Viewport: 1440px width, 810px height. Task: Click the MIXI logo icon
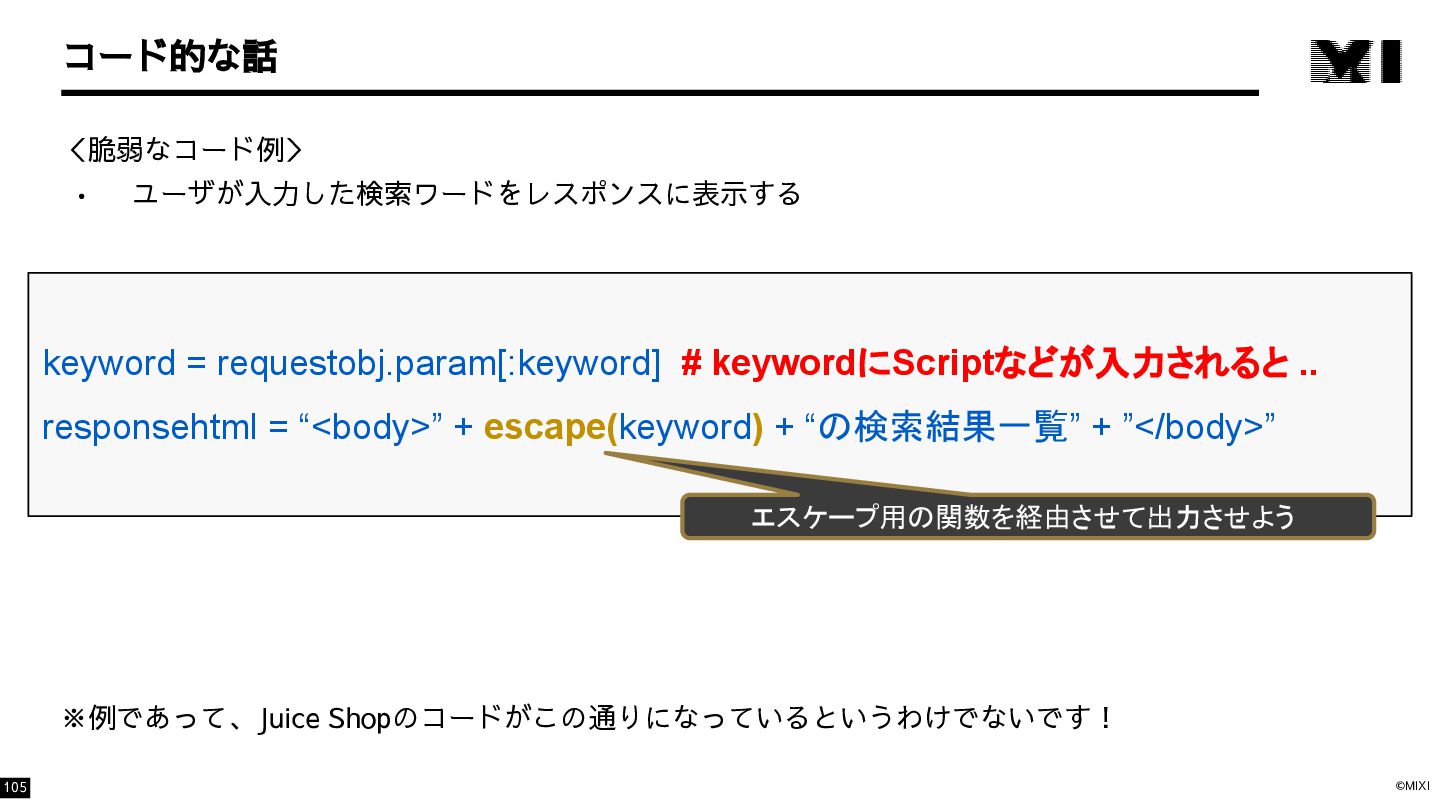[1356, 61]
